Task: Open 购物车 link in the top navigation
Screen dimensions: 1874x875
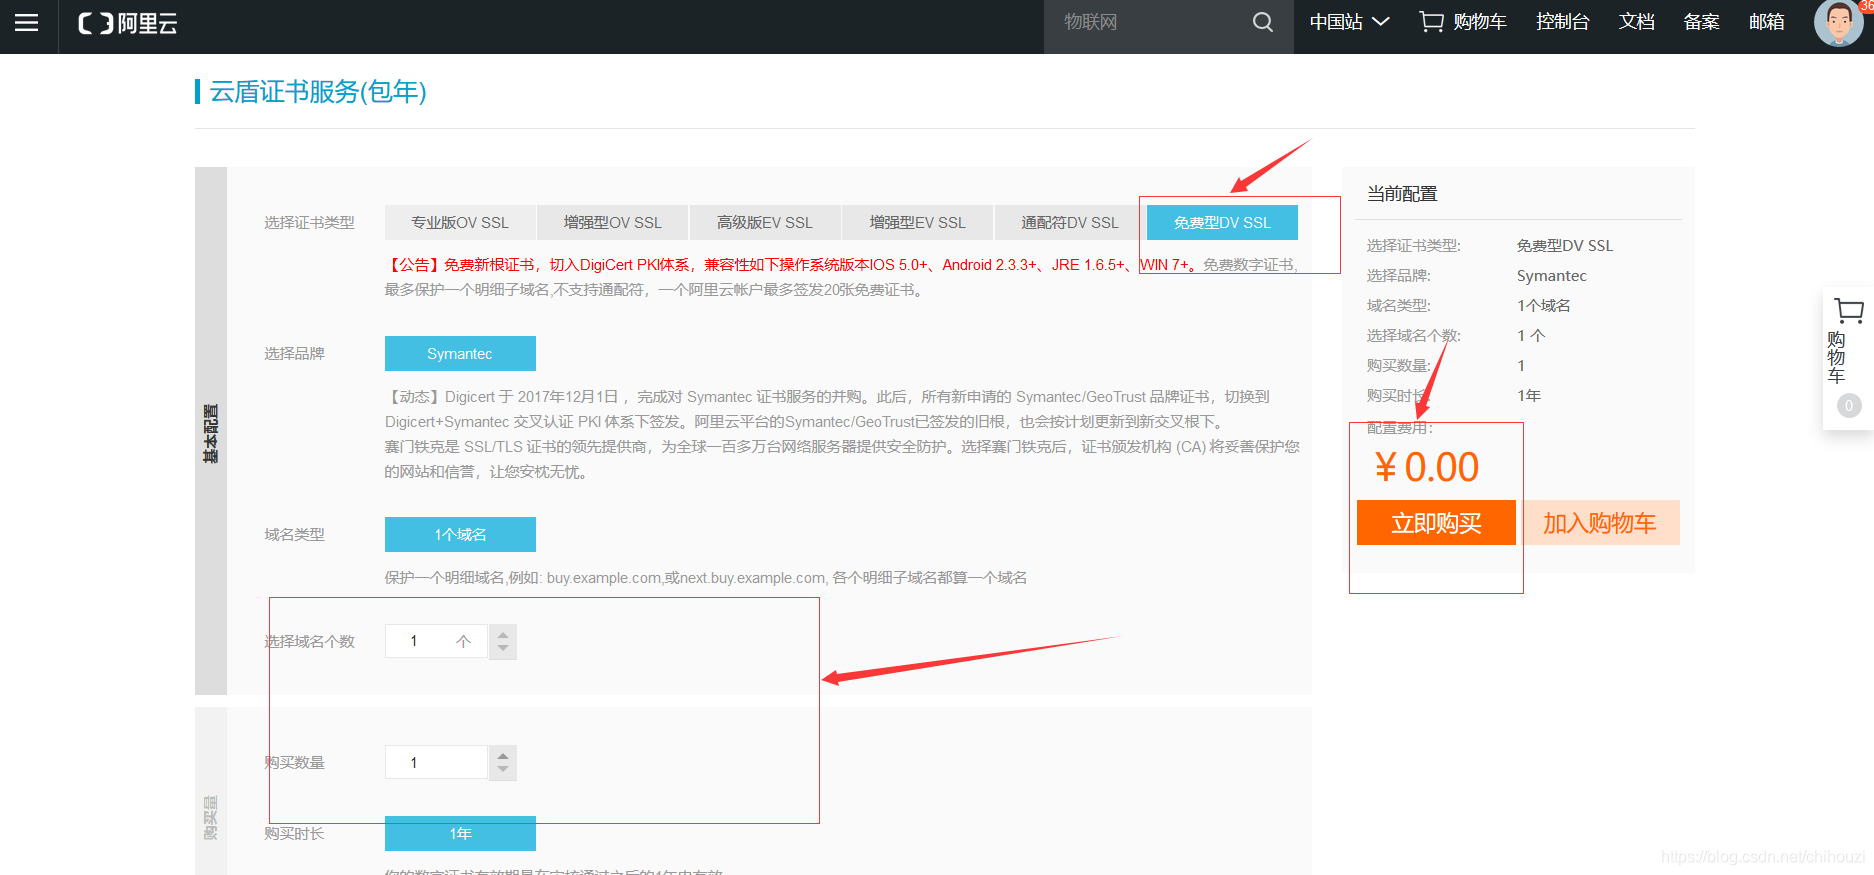Action: pyautogui.click(x=1480, y=22)
